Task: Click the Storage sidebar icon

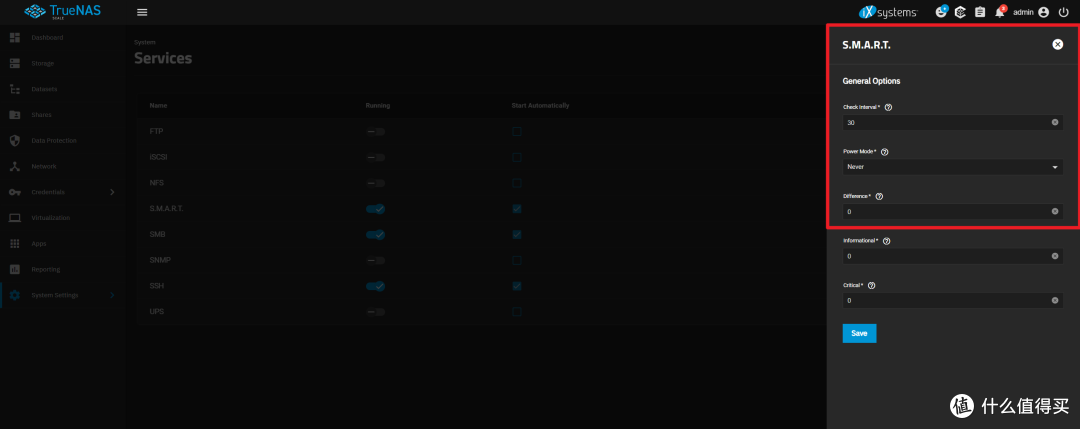Action: 14,63
